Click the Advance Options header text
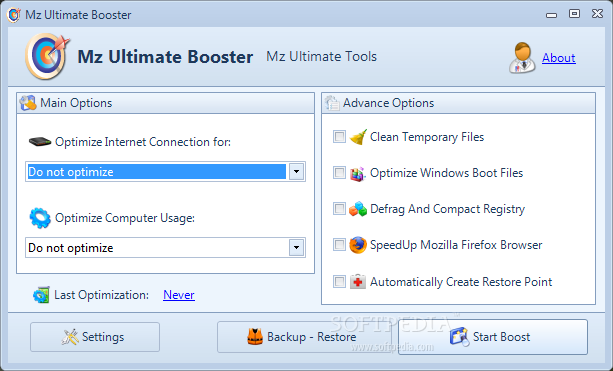The height and width of the screenshot is (371, 613). tap(388, 103)
